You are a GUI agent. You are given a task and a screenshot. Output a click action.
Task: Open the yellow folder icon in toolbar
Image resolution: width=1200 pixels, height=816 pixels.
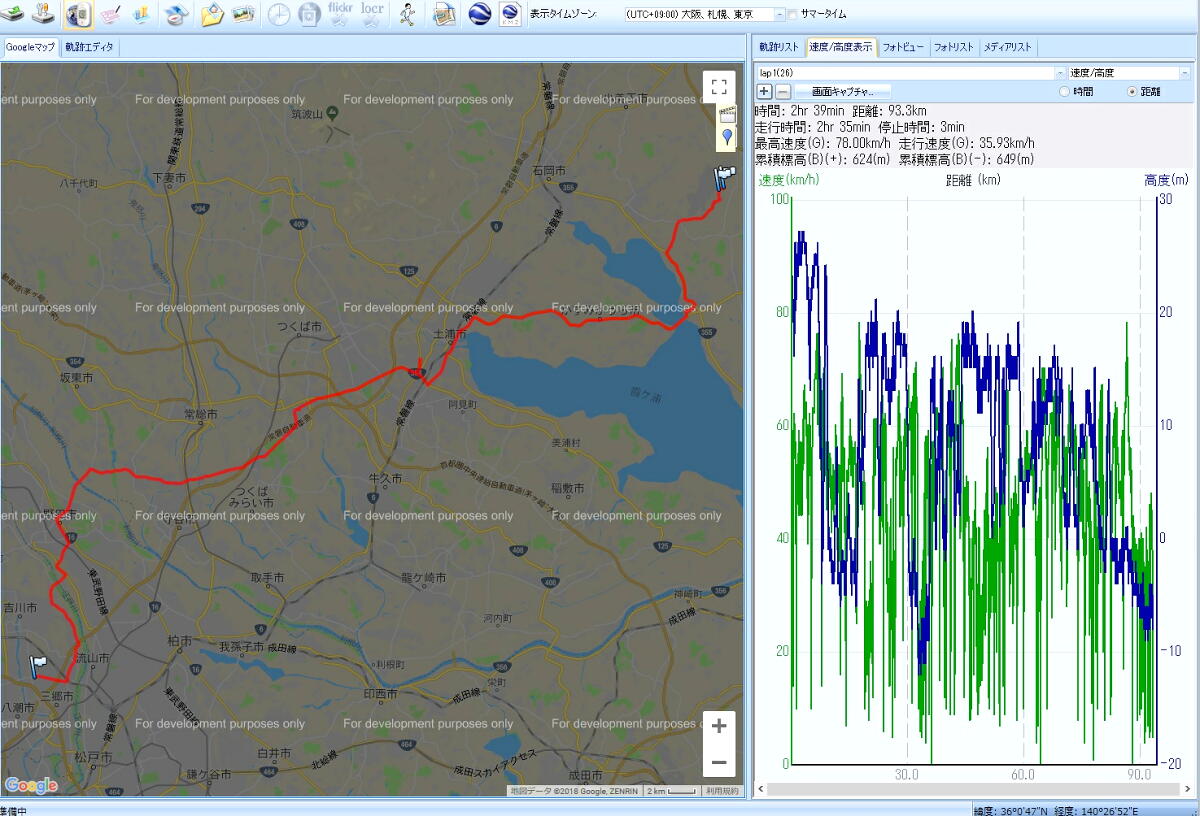[212, 14]
